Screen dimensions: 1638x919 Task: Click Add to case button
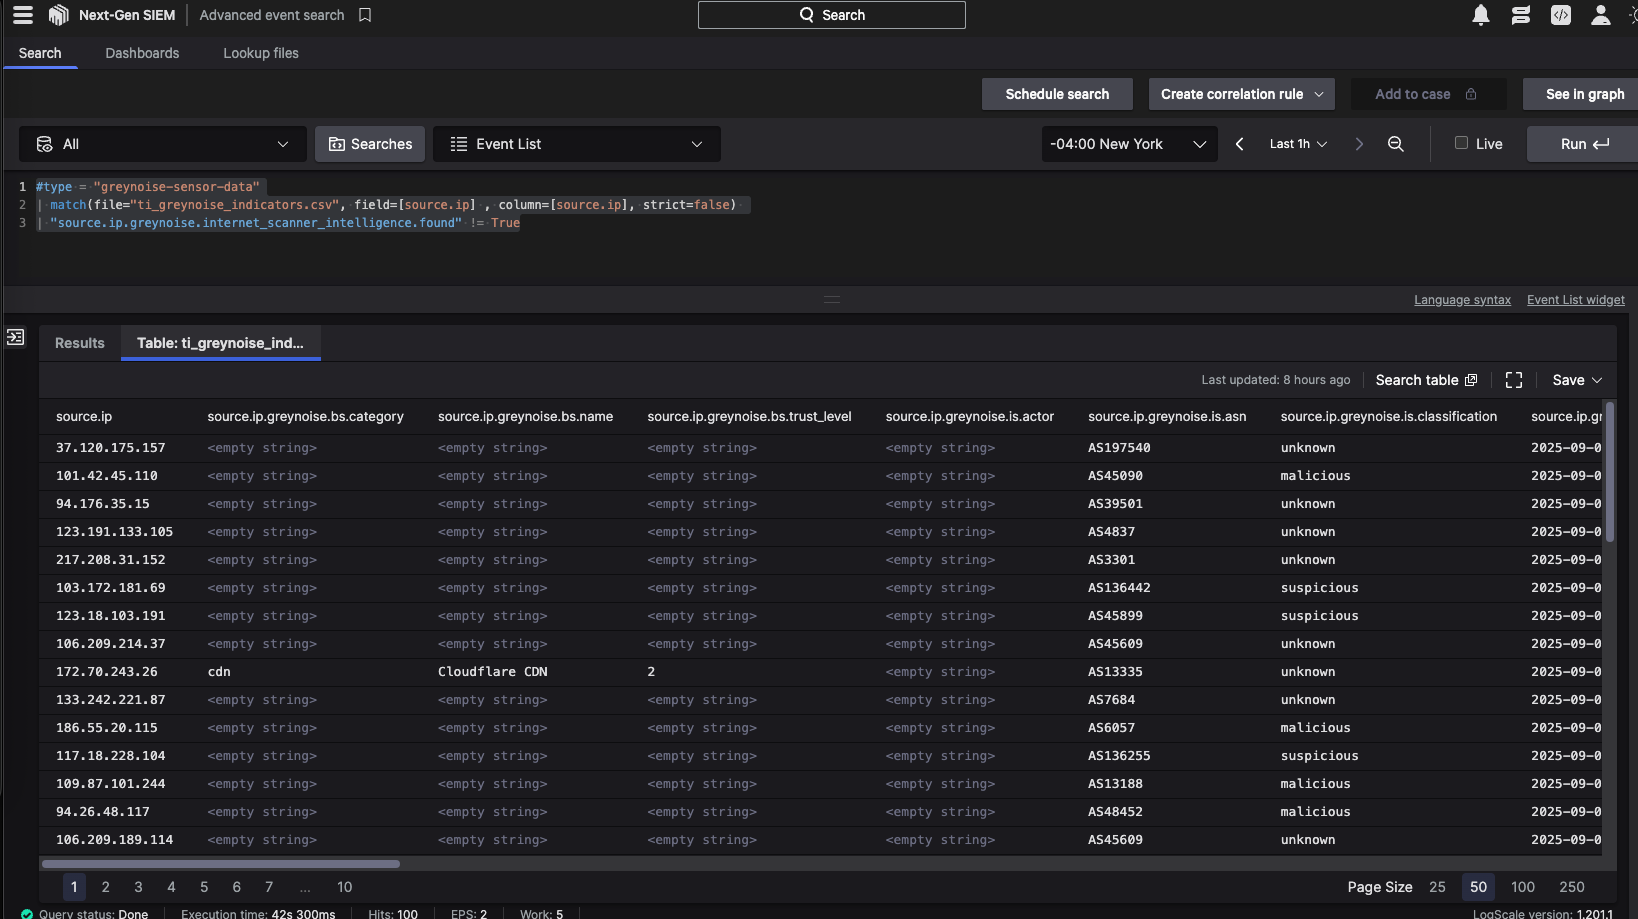(1428, 94)
